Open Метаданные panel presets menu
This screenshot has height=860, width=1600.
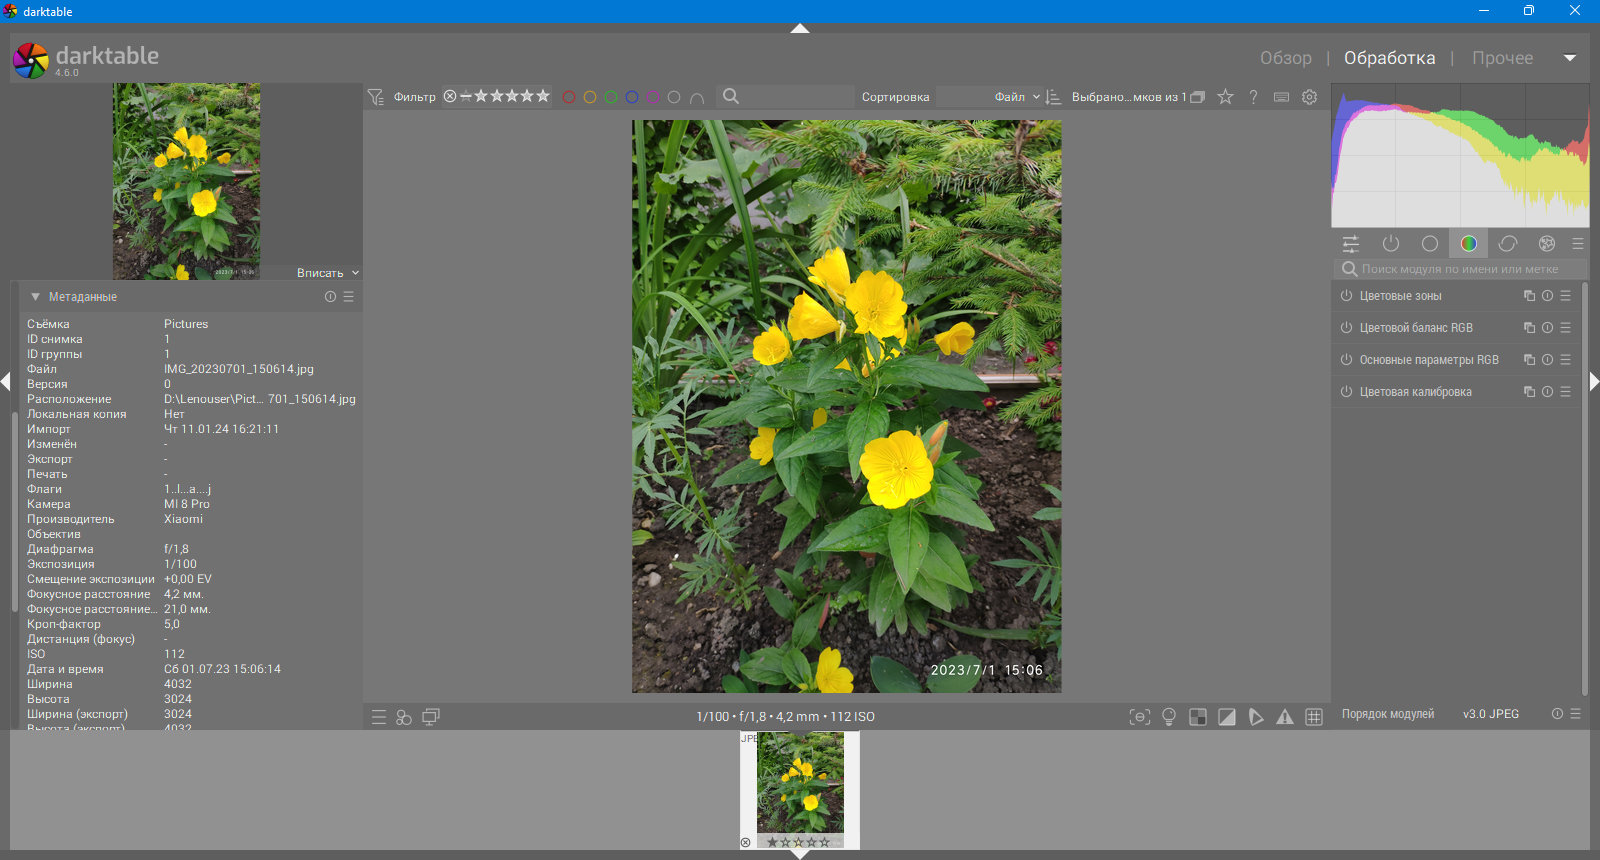coord(348,297)
